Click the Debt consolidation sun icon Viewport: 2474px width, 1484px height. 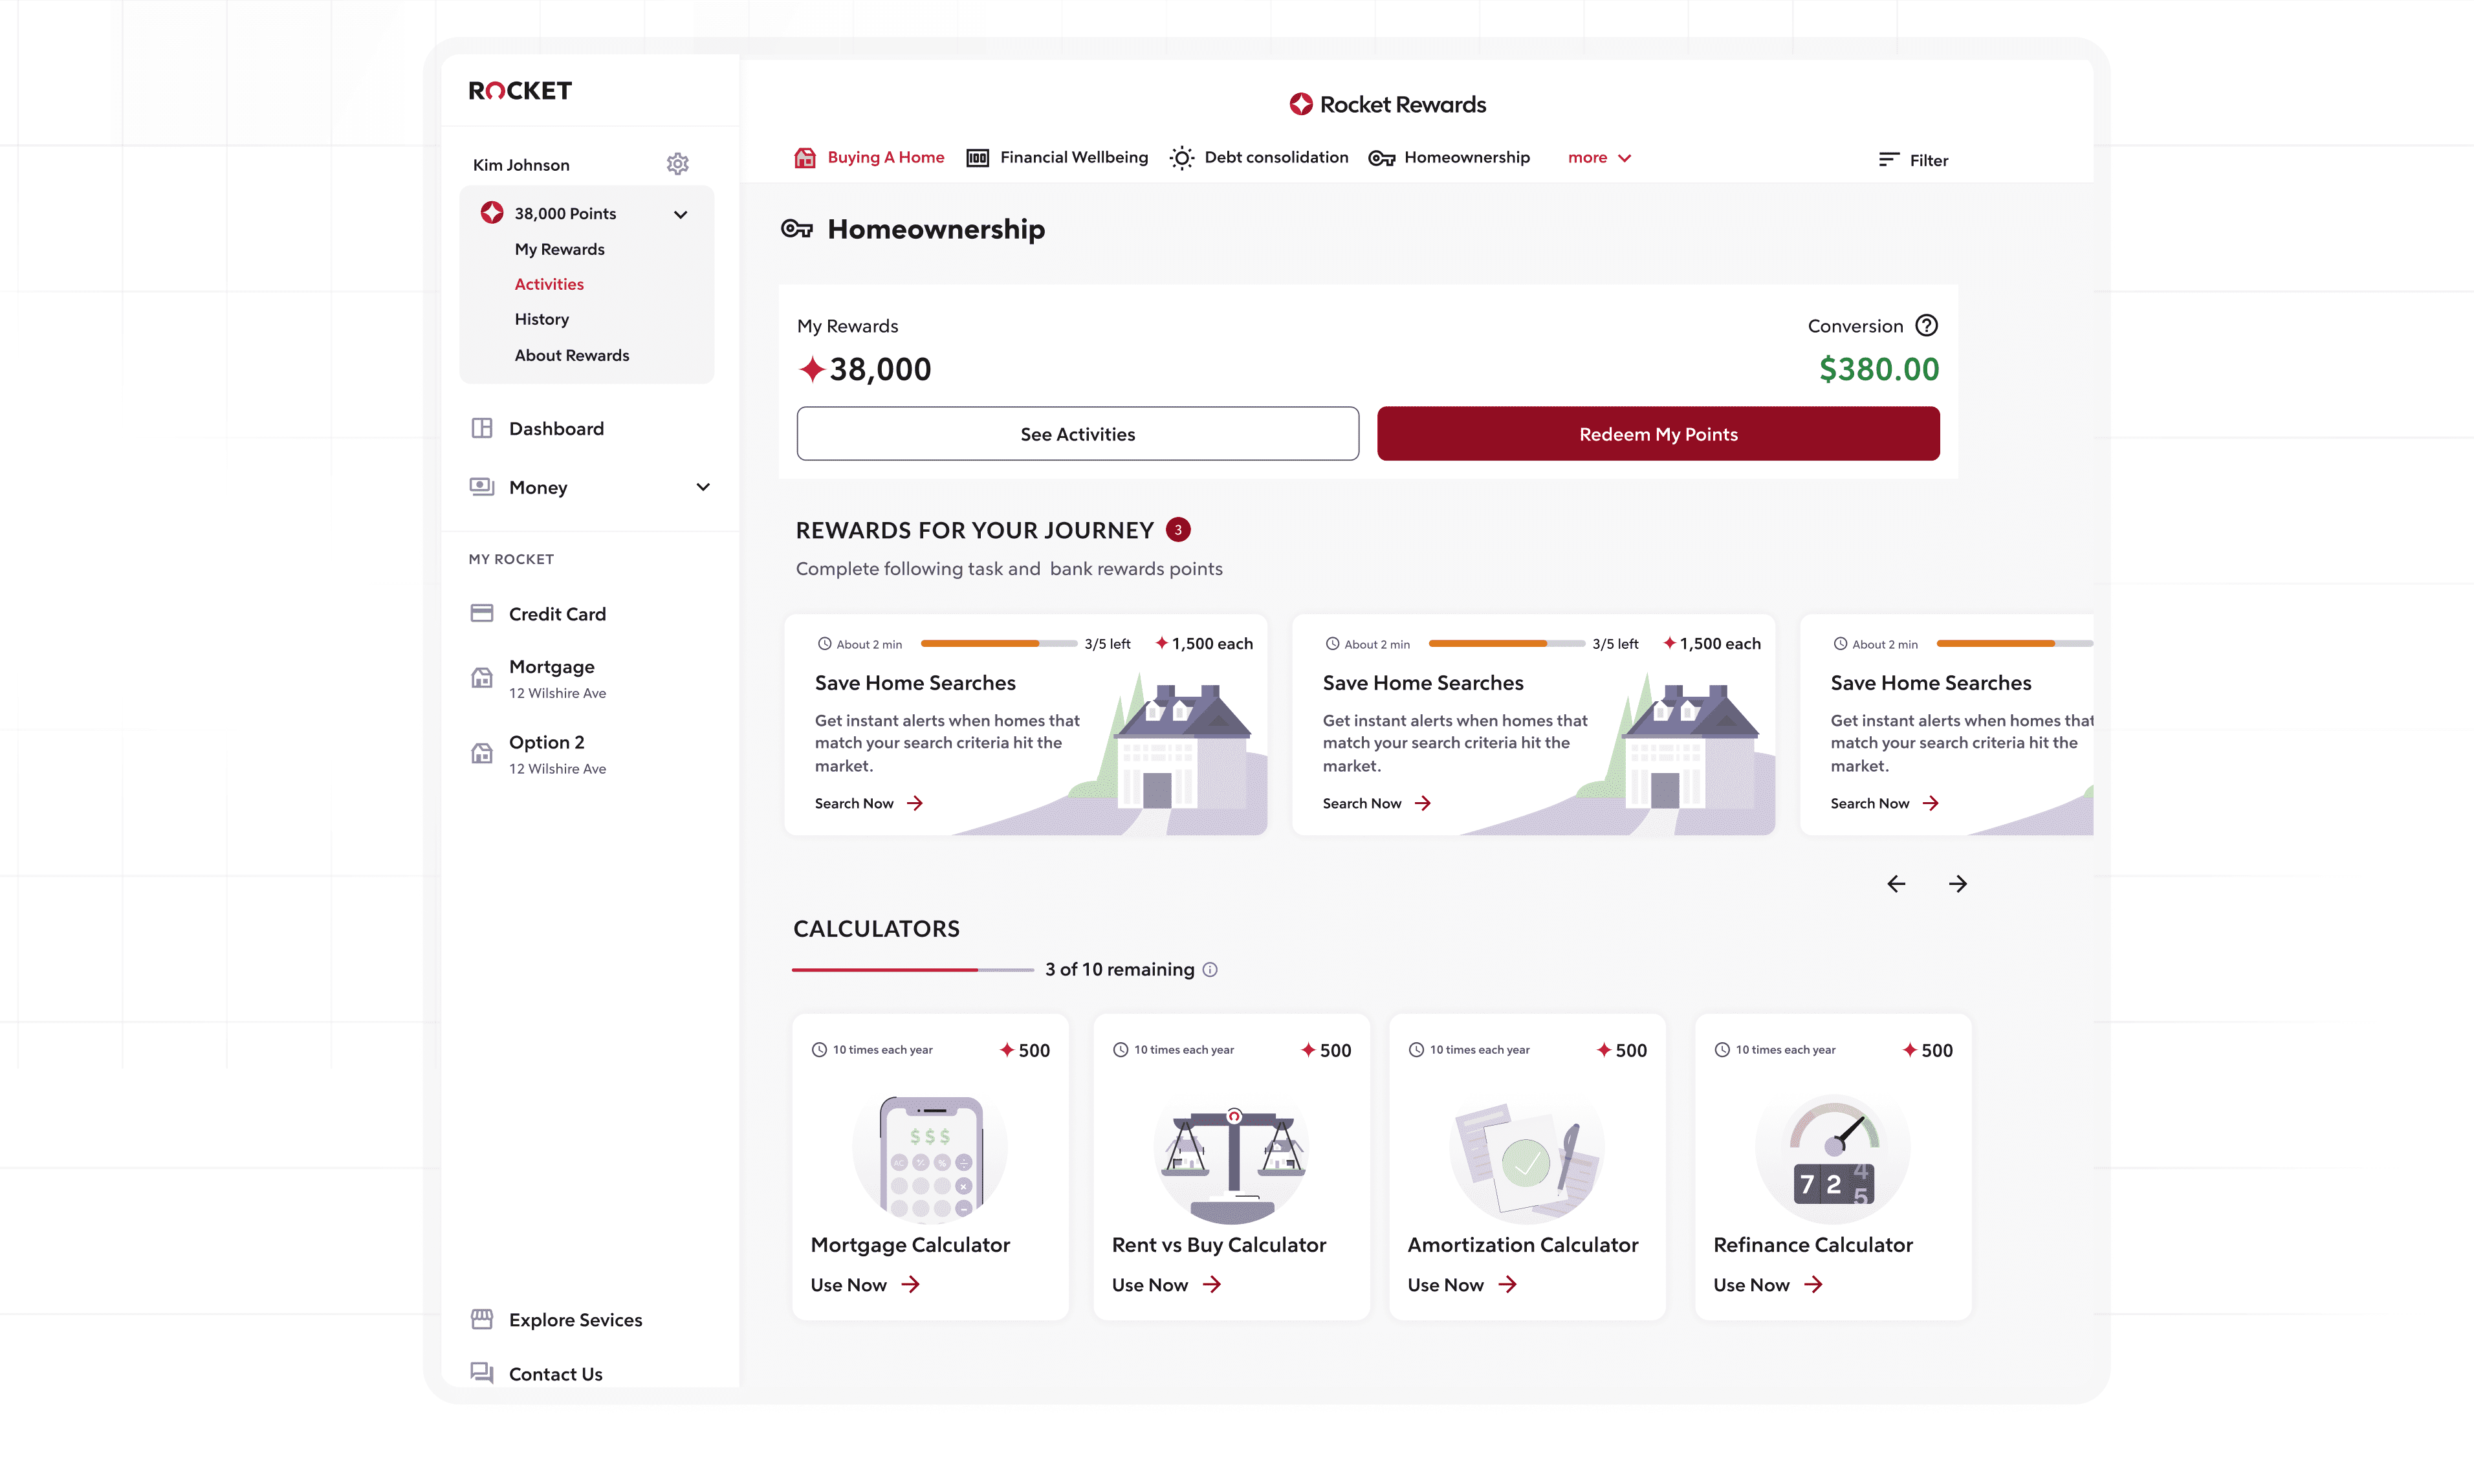(x=1182, y=158)
